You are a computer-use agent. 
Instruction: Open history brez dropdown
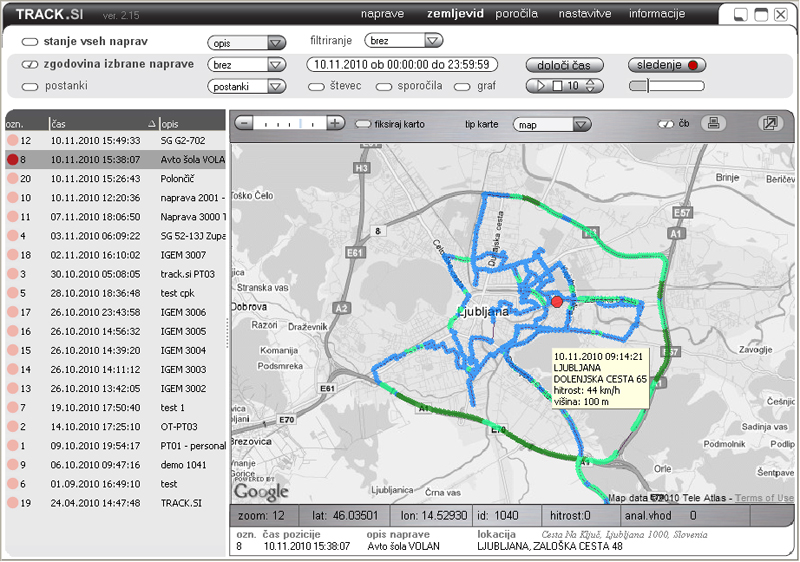tap(246, 65)
